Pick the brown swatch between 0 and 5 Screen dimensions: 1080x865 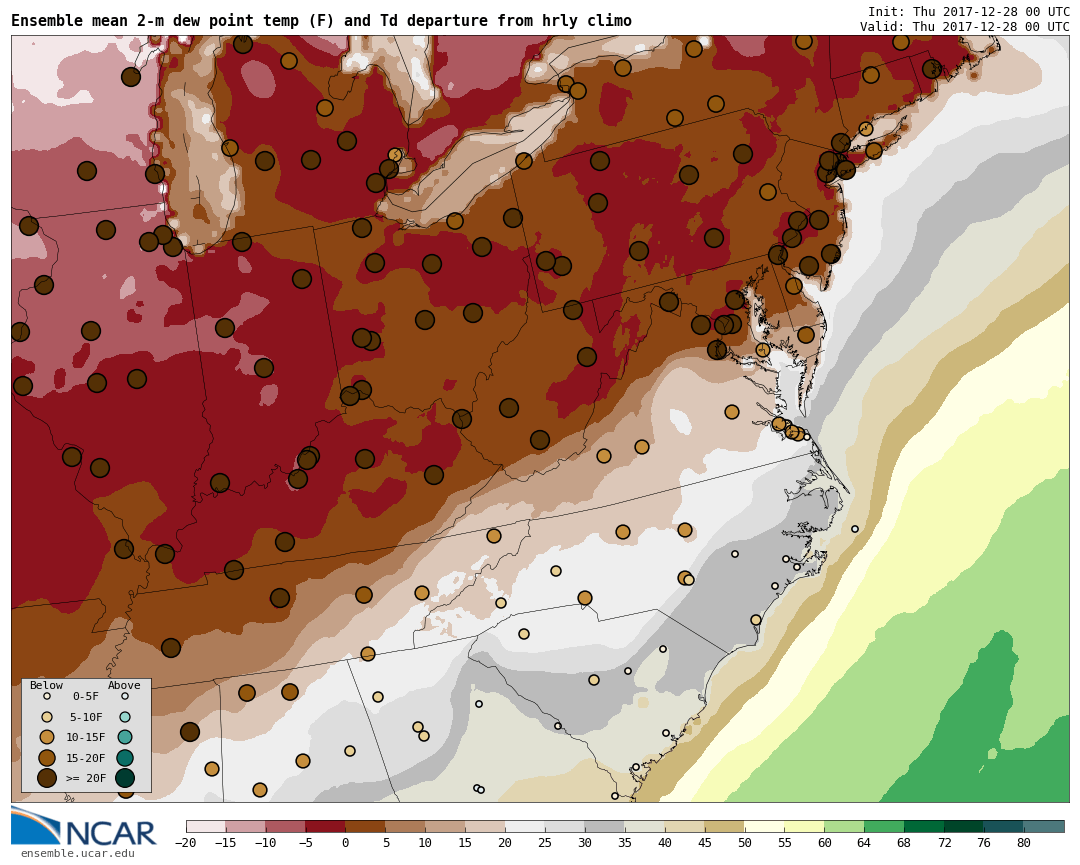(x=366, y=826)
